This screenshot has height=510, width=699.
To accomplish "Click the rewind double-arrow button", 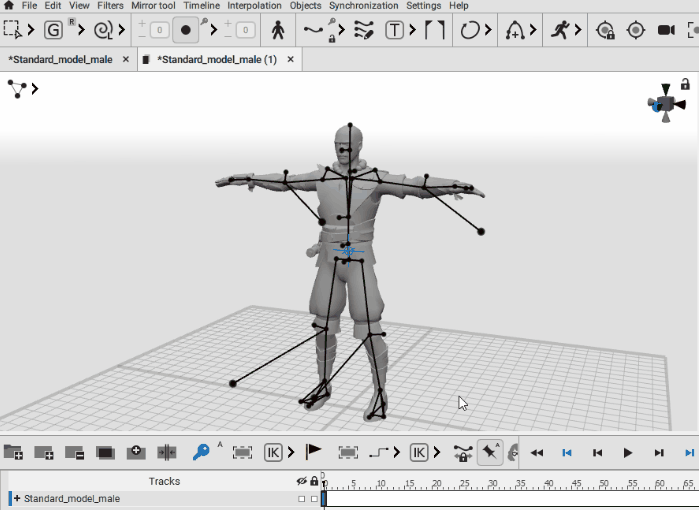I will tap(536, 453).
